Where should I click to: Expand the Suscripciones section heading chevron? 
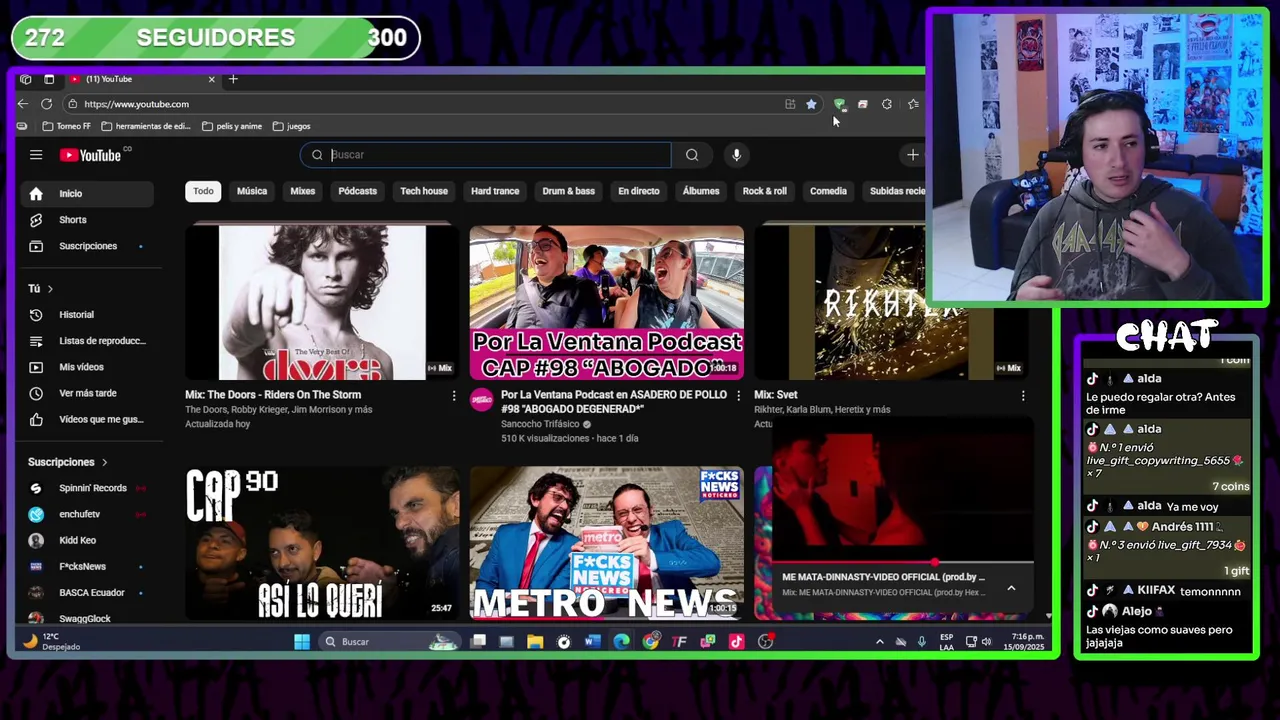point(104,462)
